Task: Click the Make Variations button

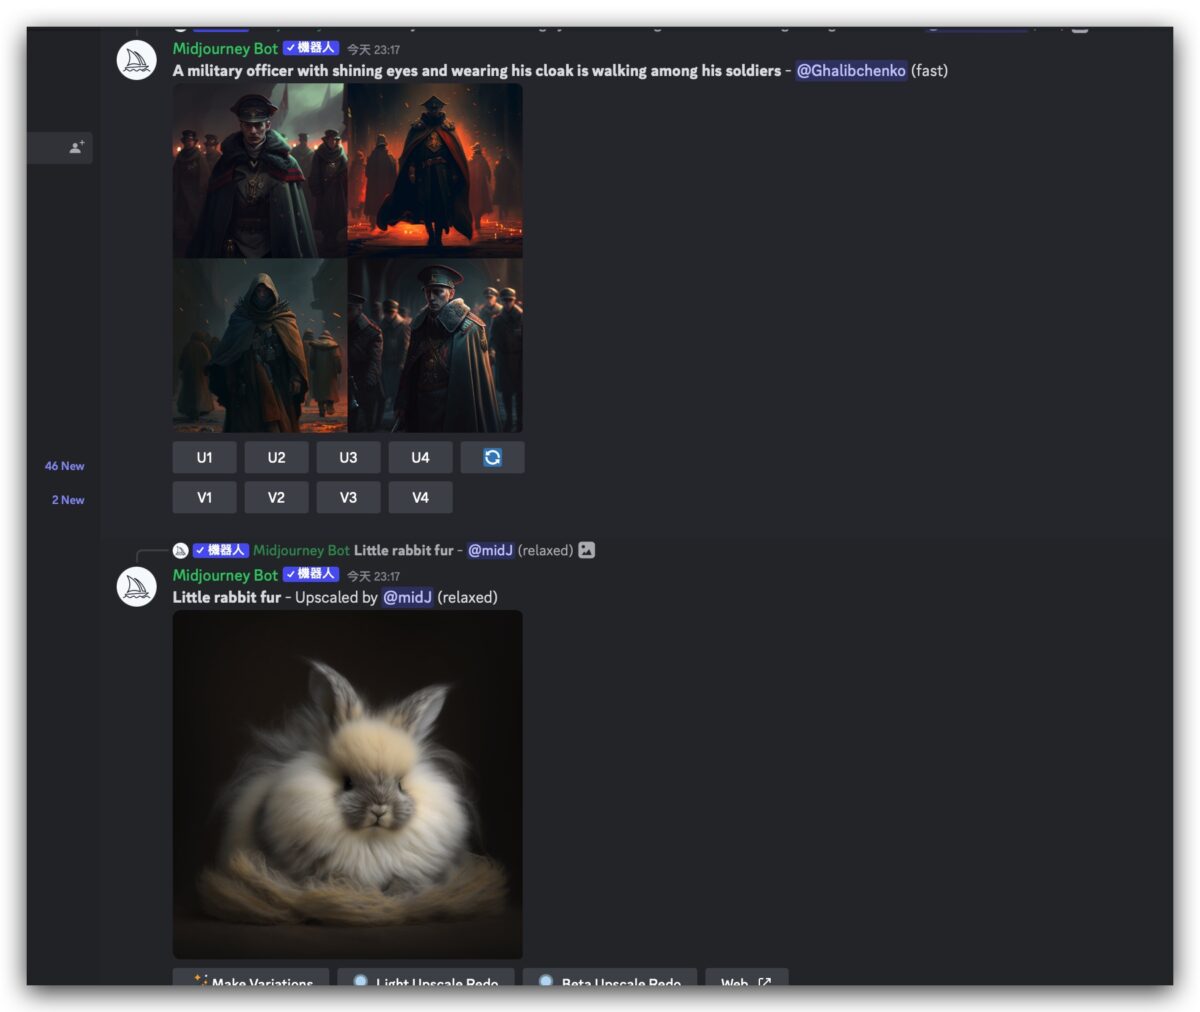Action: [251, 978]
